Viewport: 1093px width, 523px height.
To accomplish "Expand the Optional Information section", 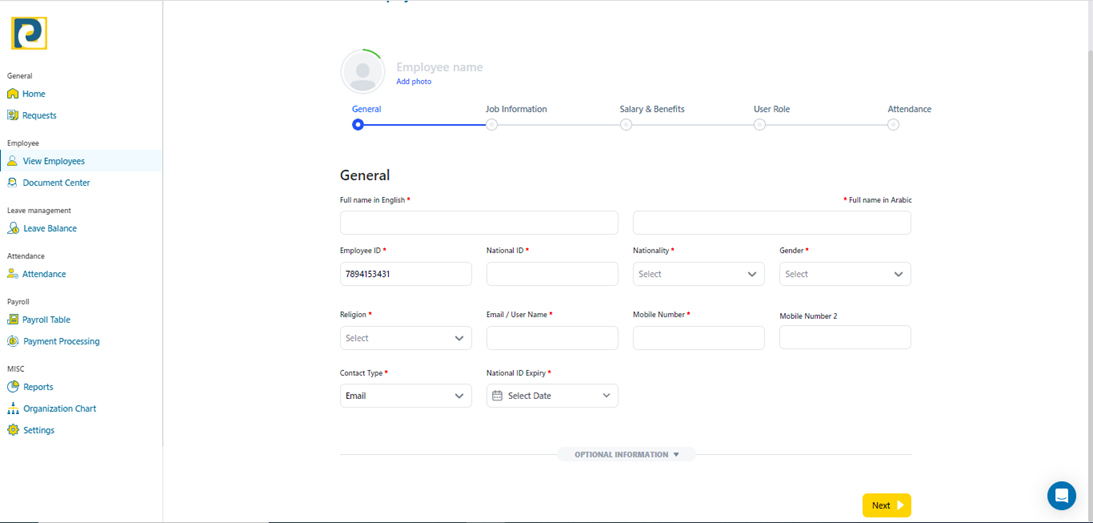I will [x=626, y=455].
